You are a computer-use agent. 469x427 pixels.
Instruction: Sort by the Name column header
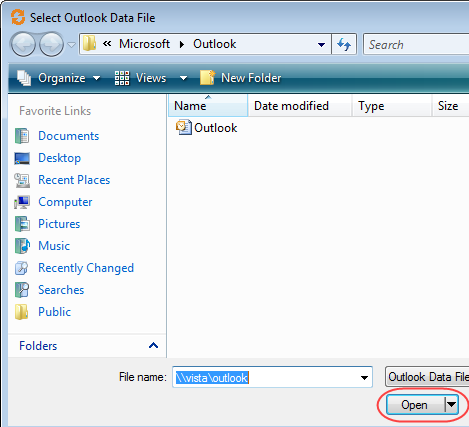[x=208, y=106]
